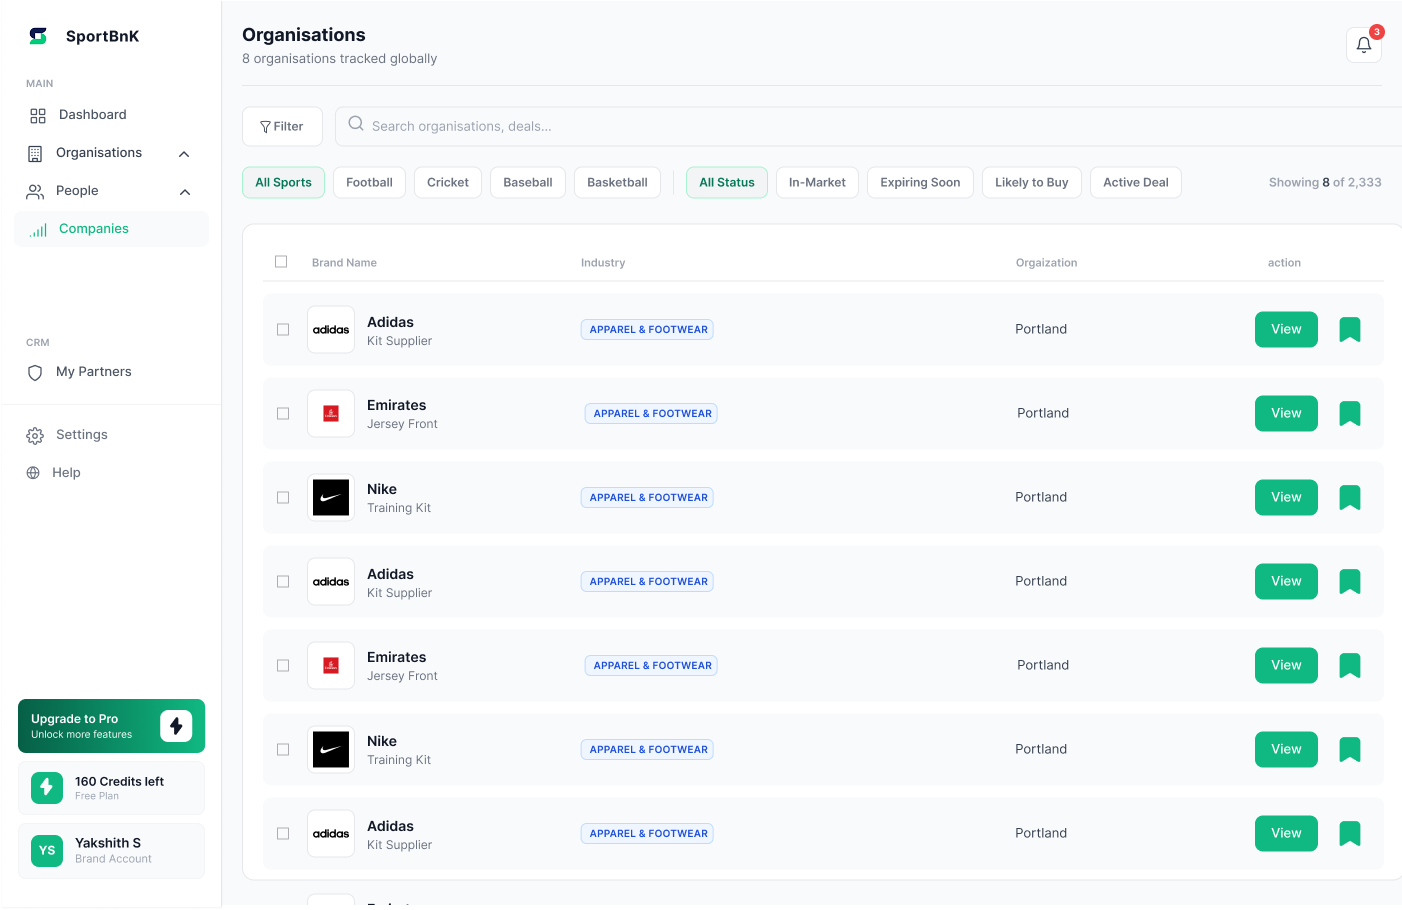The image size is (1402, 910).
Task: Bookmark the first Emirates Jersey Front row
Action: click(x=1350, y=414)
